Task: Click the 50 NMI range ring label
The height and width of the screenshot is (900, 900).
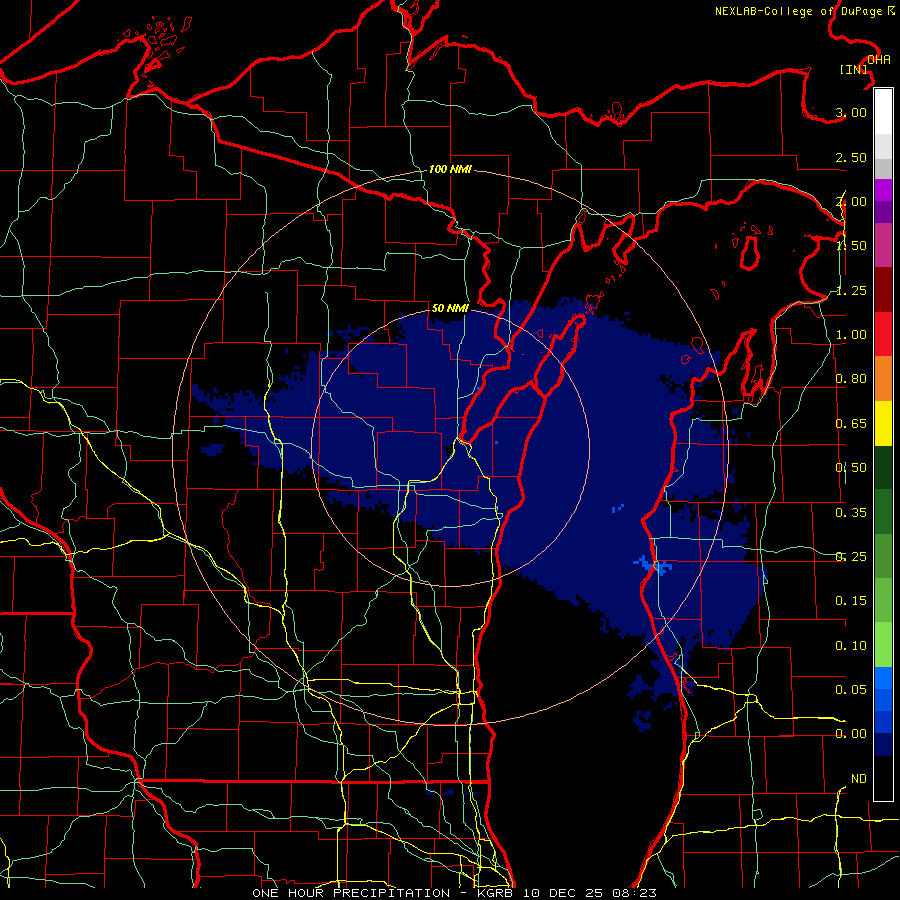Action: [x=450, y=308]
